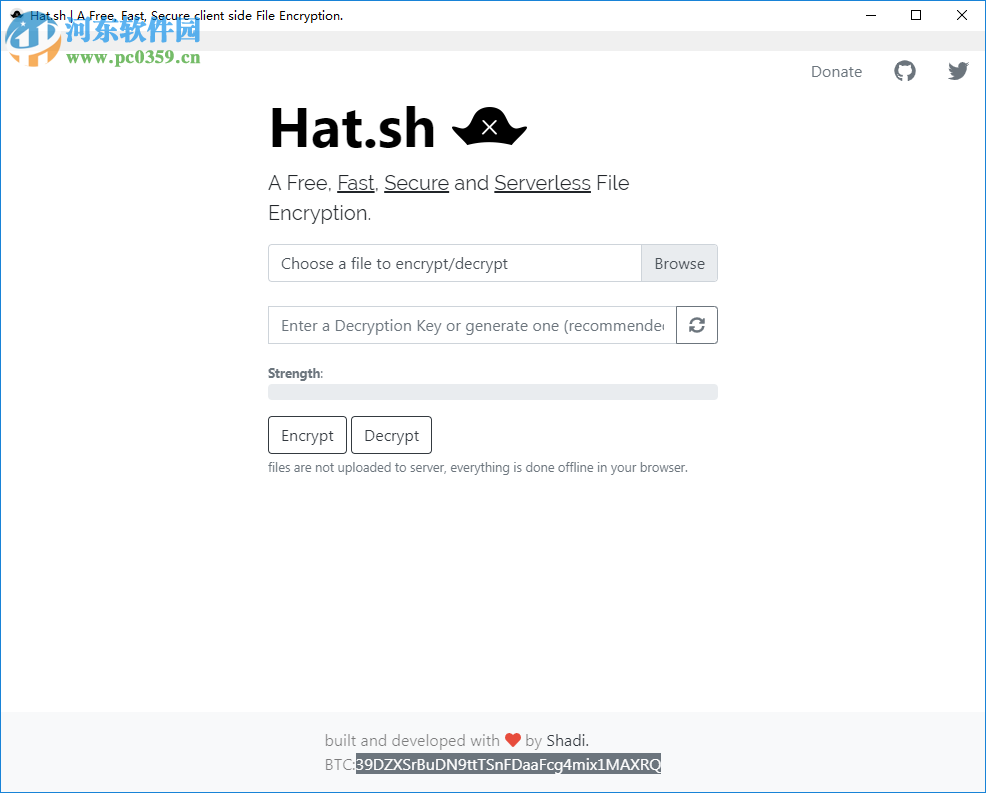This screenshot has width=986, height=793.
Task: Click the heart icon in the footer
Action: pos(513,740)
